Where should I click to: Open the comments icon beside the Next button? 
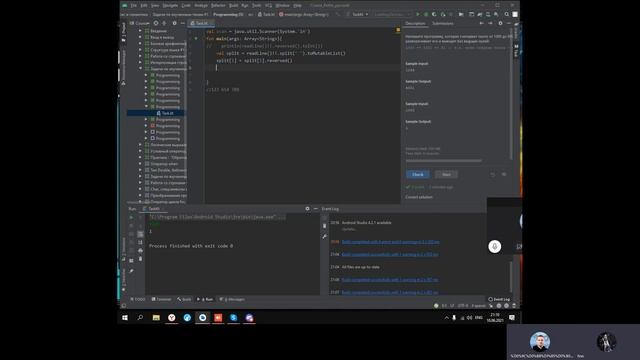[504, 174]
